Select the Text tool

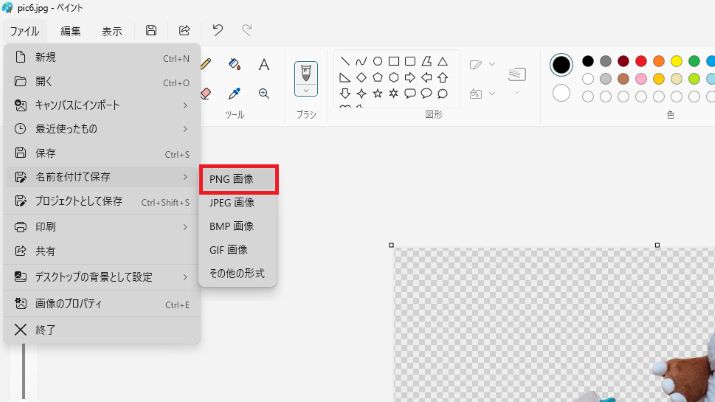click(264, 64)
